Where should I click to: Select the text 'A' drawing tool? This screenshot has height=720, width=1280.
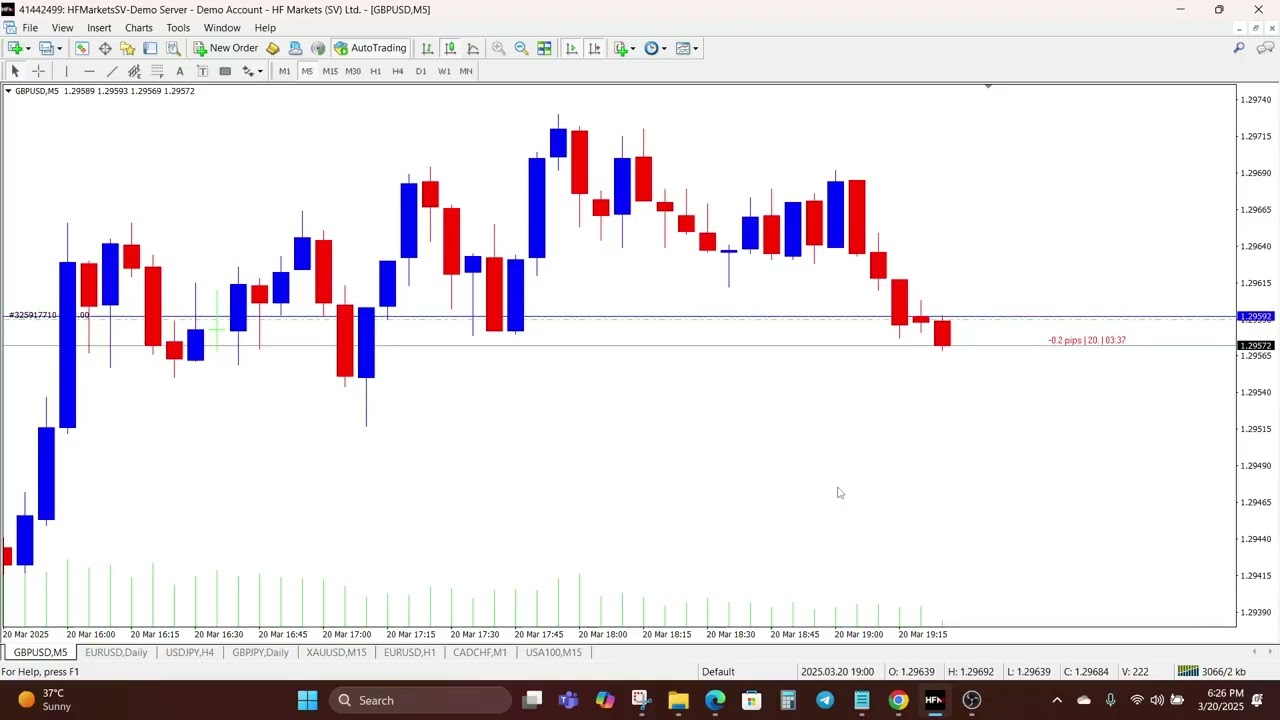point(180,71)
